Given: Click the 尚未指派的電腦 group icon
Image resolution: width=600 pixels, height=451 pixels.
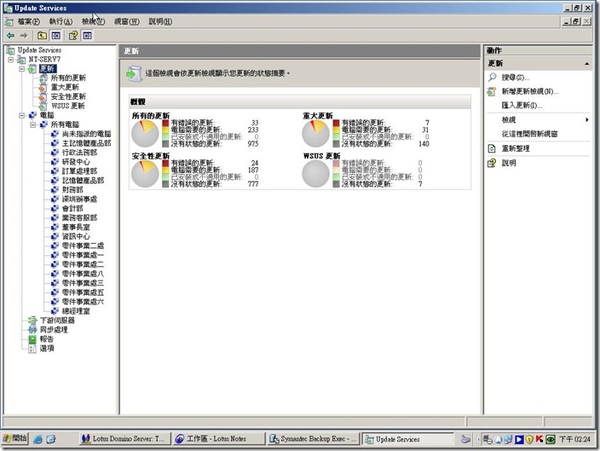Looking at the screenshot, I should click(x=55, y=134).
